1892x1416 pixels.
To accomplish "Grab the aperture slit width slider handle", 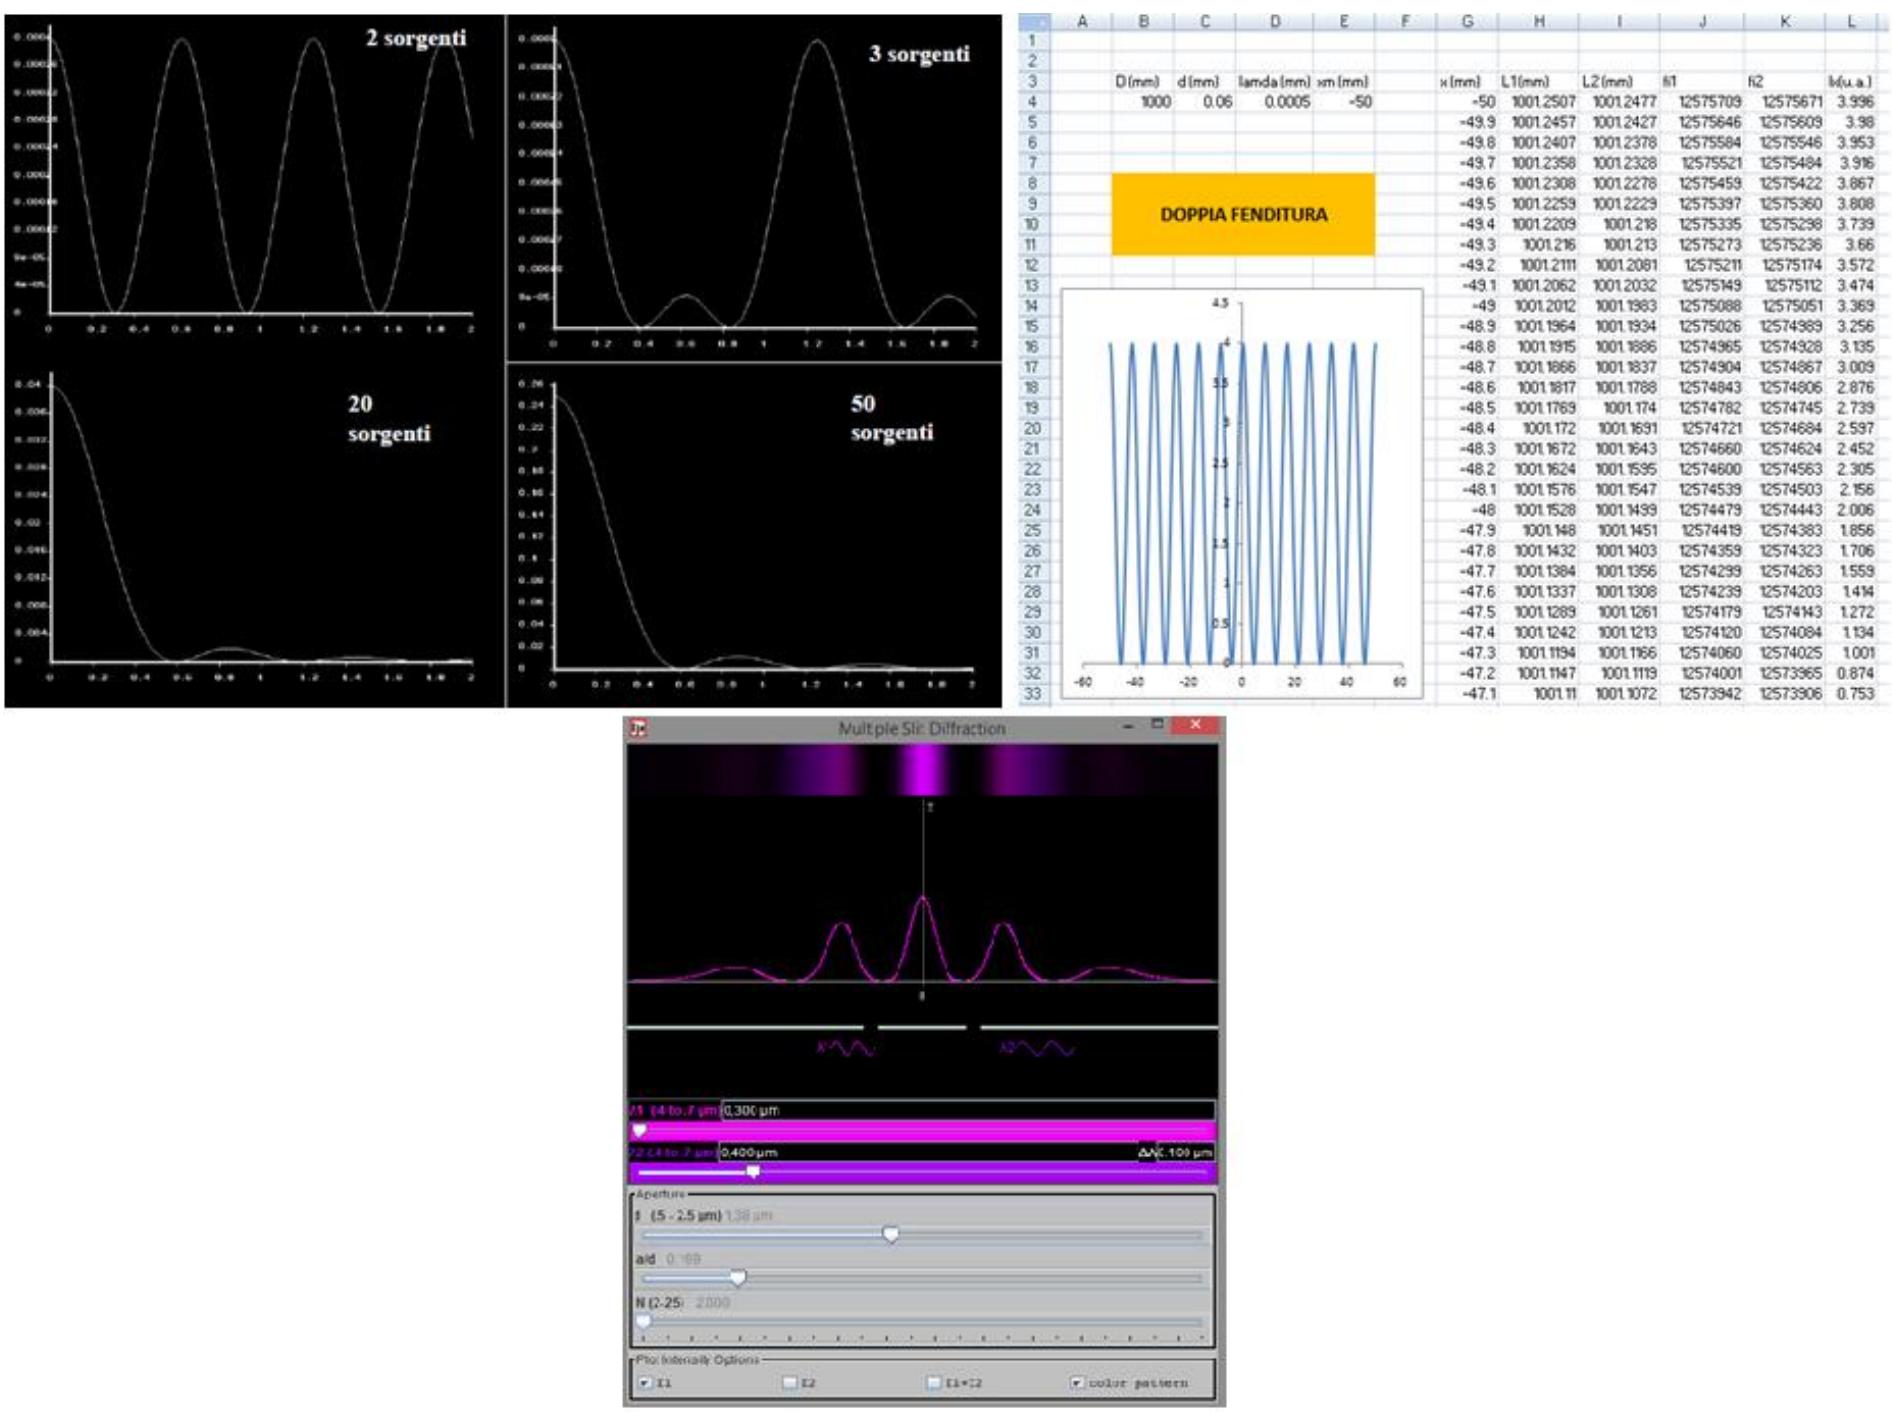I will (891, 1235).
